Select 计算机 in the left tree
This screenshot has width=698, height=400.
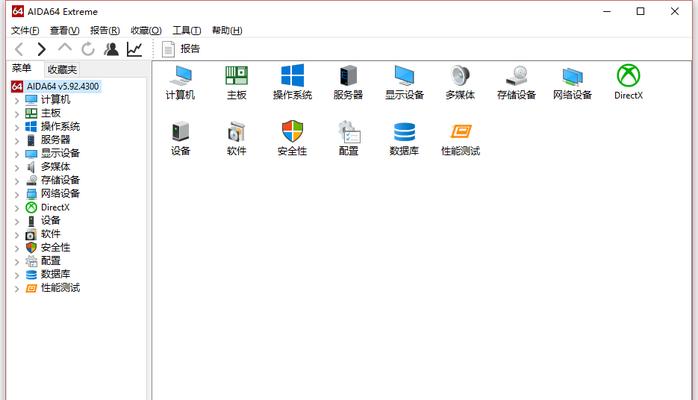(55, 100)
